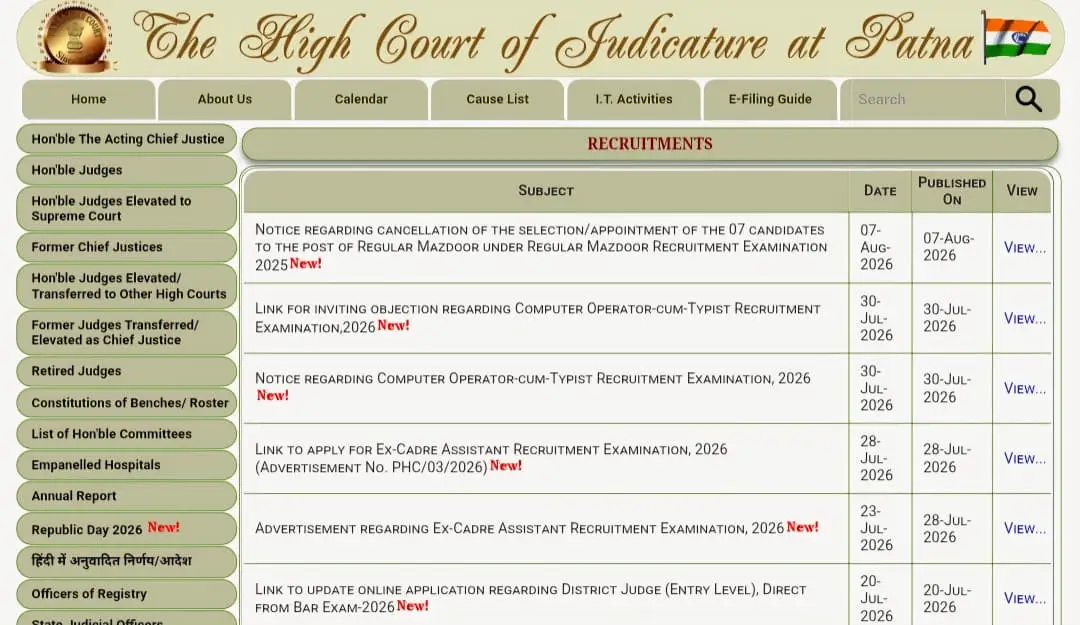Open Judges Transferred to Other High Courts
This screenshot has height=625, width=1080.
click(127, 285)
